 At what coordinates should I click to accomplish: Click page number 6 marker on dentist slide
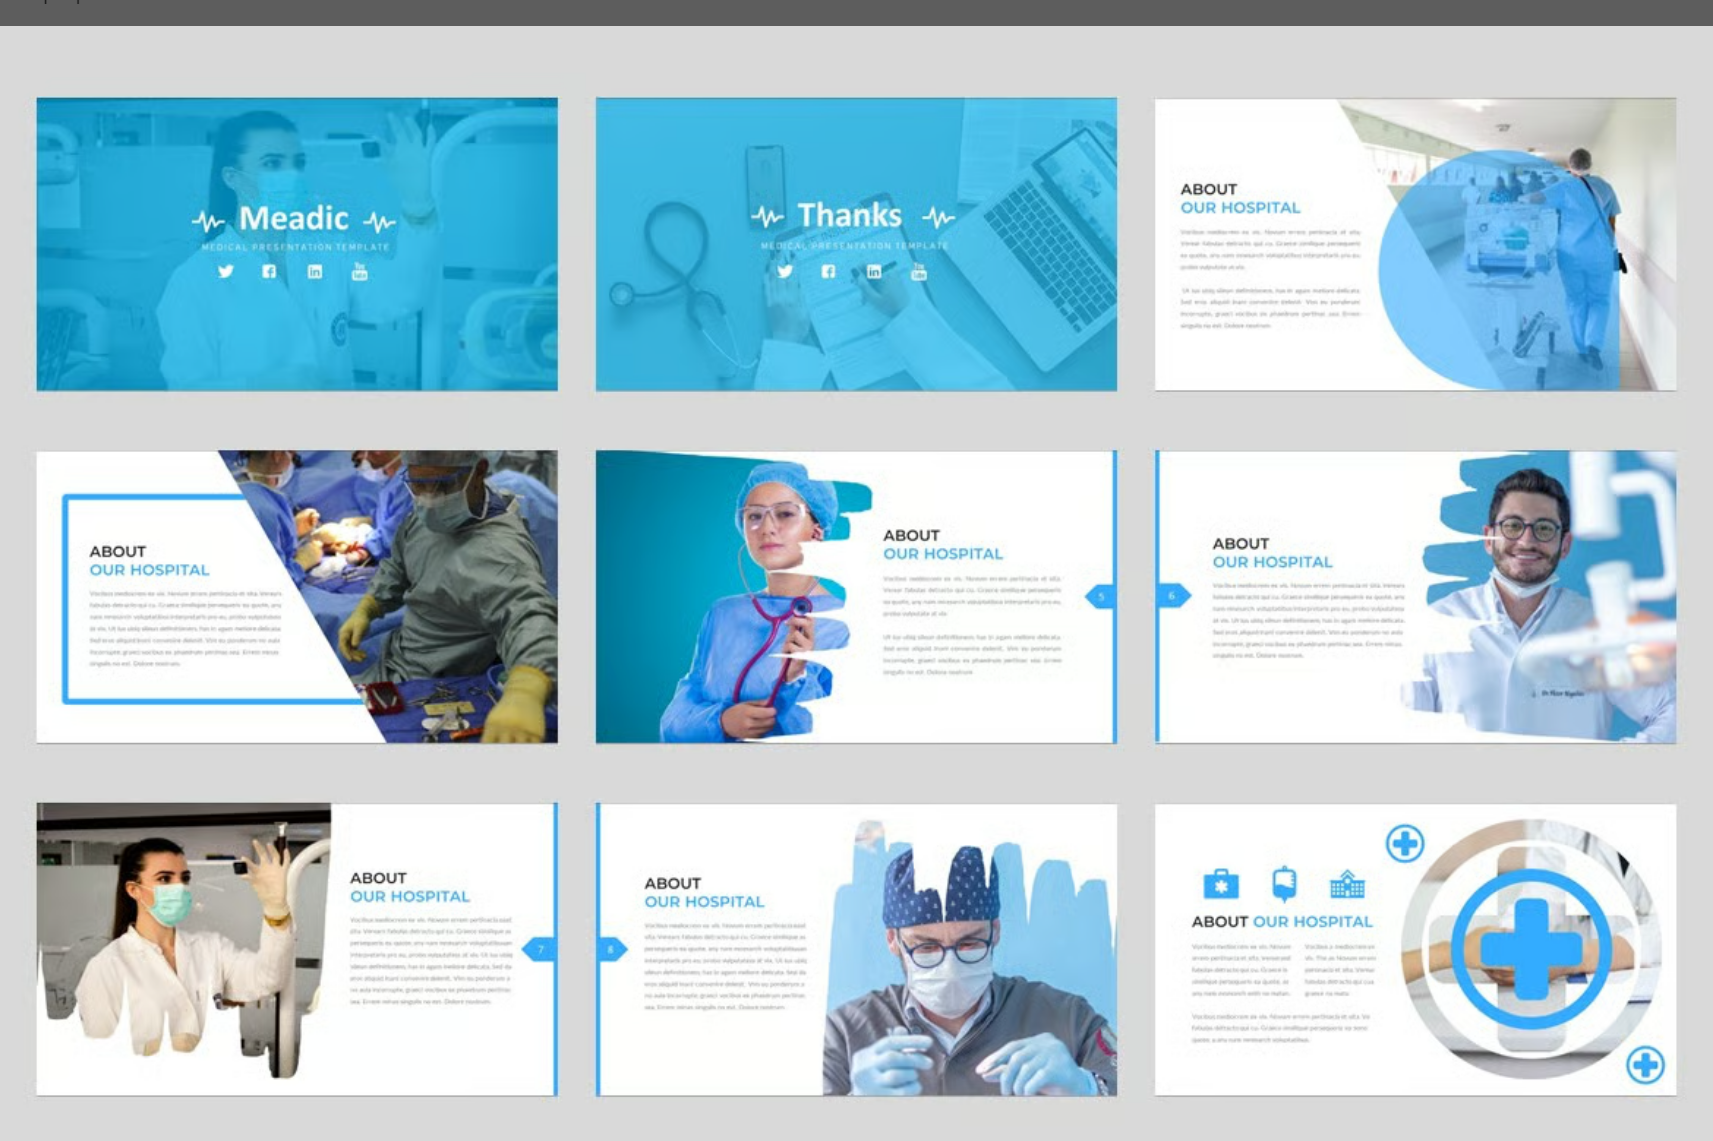(x=1174, y=596)
